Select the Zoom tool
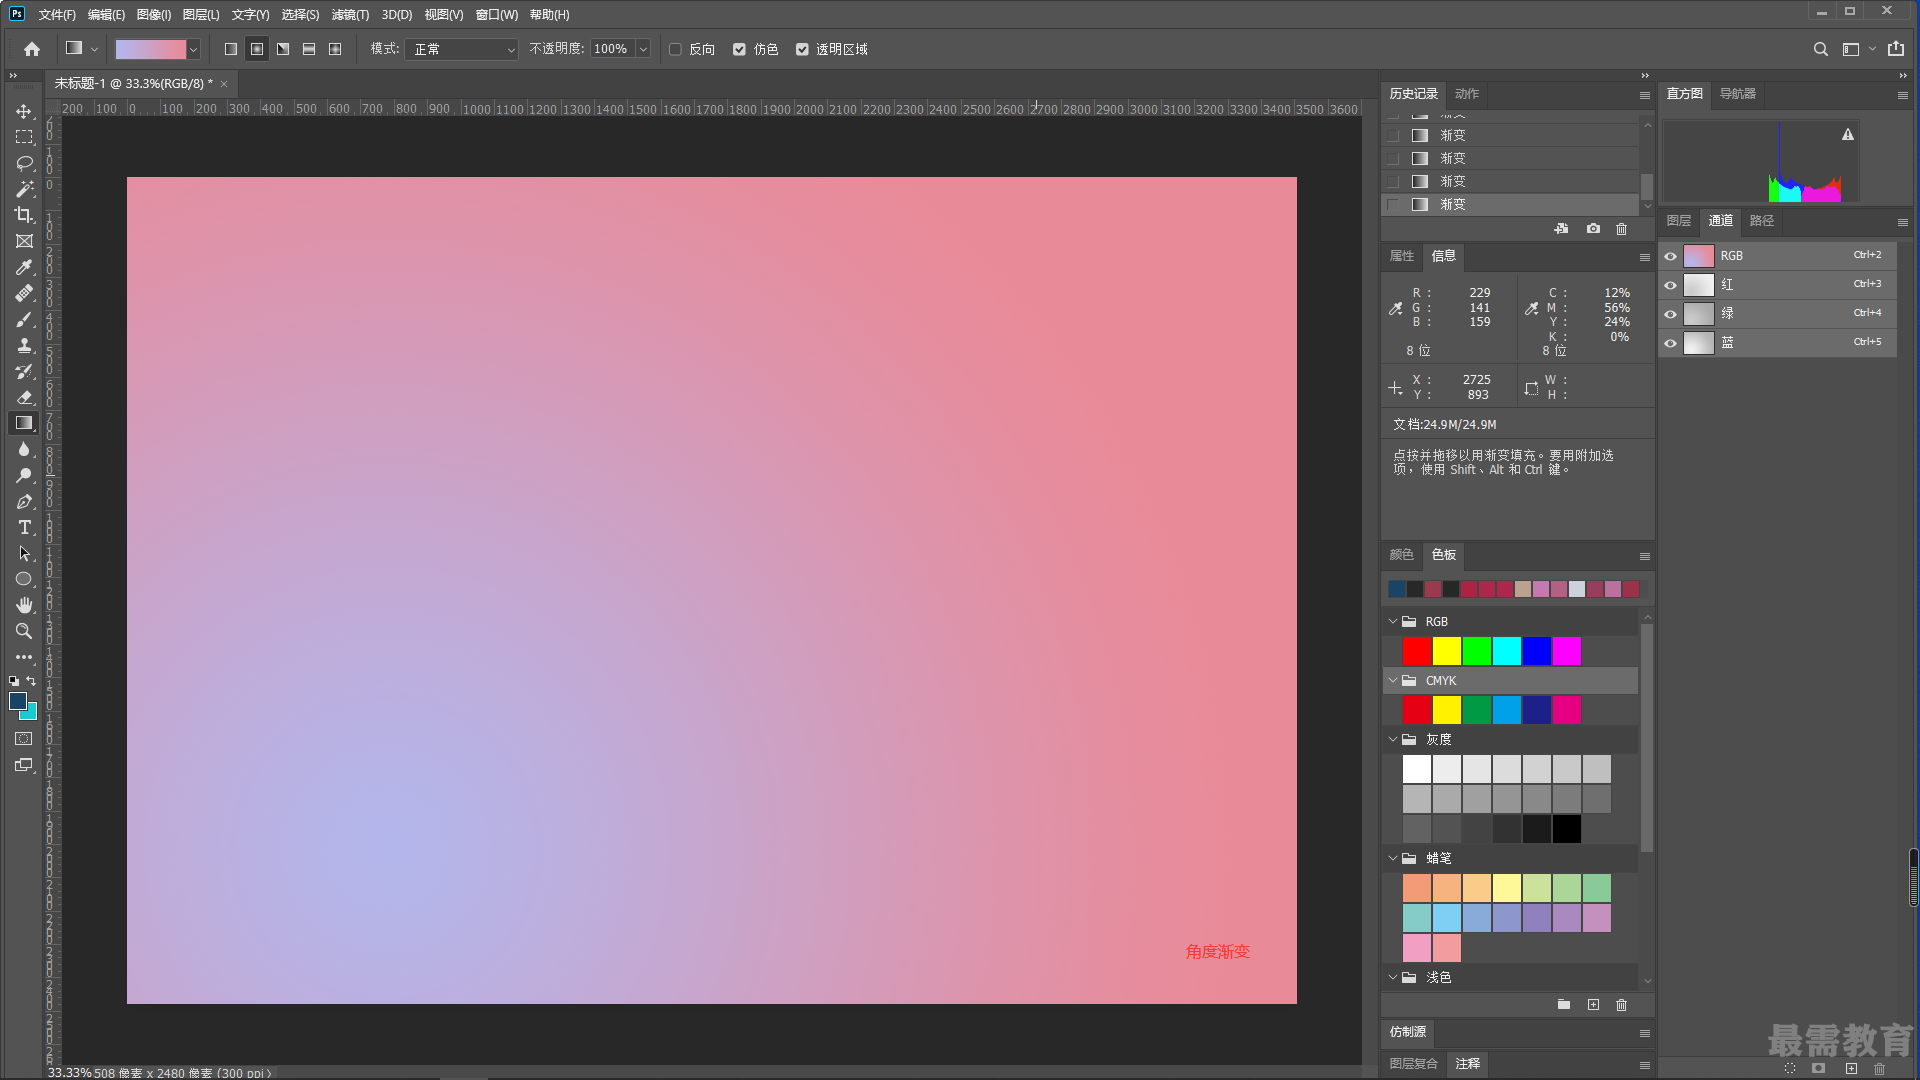Viewport: 1920px width, 1080px height. pos(24,631)
